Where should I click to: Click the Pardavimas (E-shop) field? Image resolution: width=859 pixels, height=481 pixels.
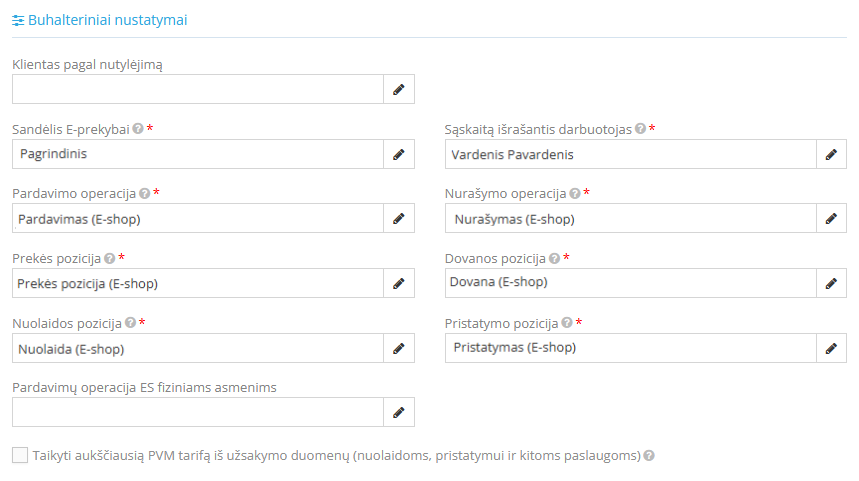click(198, 218)
